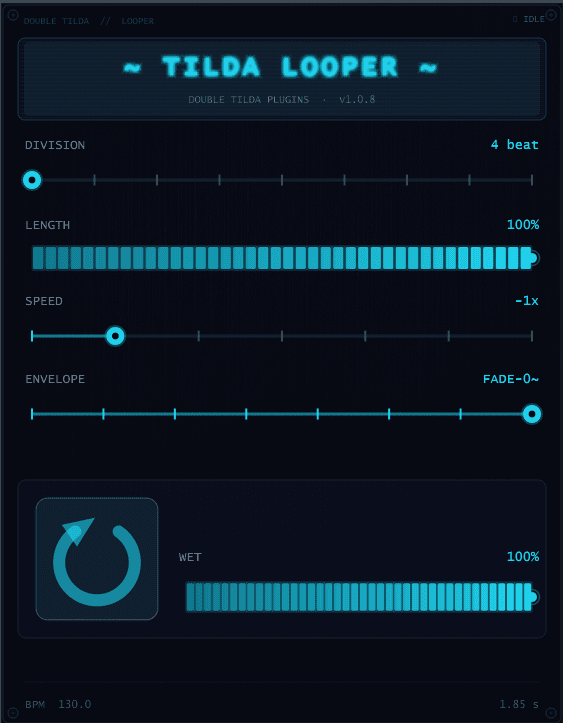
Task: Click the 'FADE-0~' envelope value
Action: [511, 379]
